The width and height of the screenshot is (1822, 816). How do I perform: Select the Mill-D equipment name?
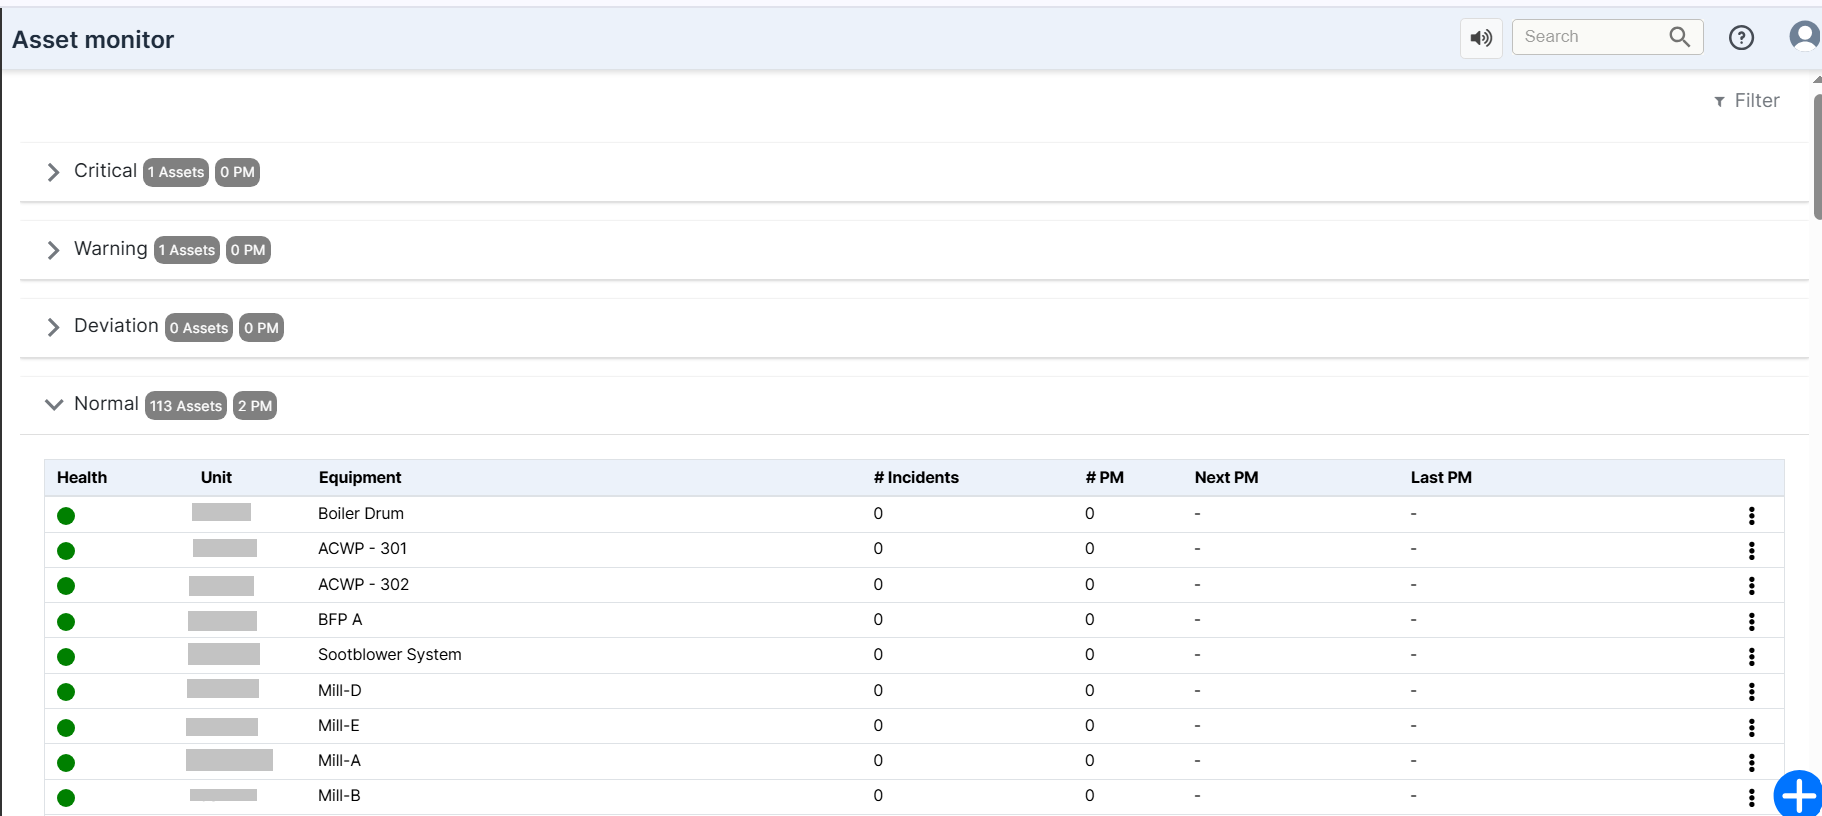coord(340,691)
